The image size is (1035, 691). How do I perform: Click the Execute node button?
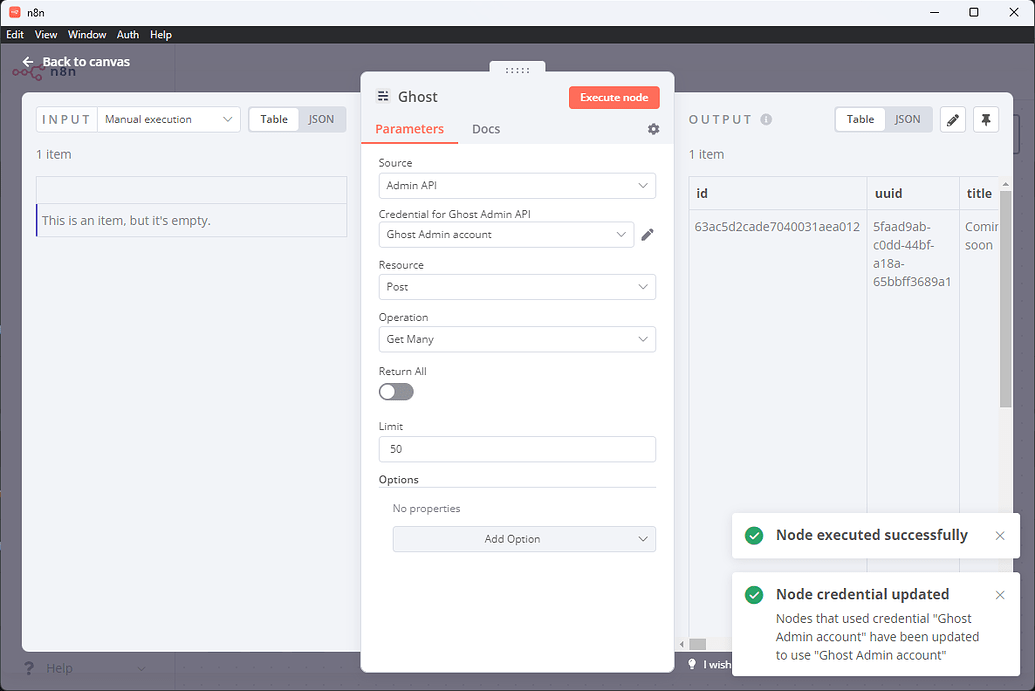(614, 97)
